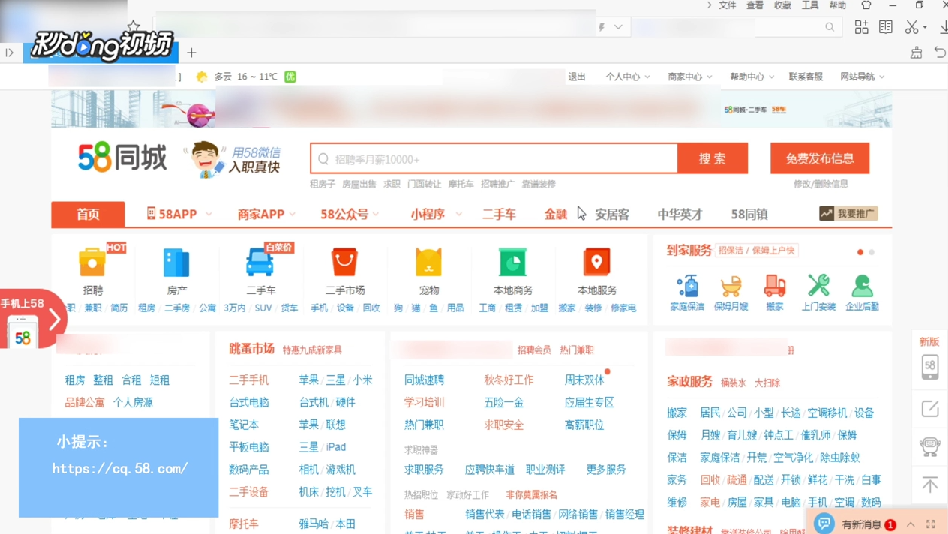Open the 同城速聘 link
The height and width of the screenshot is (534, 948).
coord(424,380)
